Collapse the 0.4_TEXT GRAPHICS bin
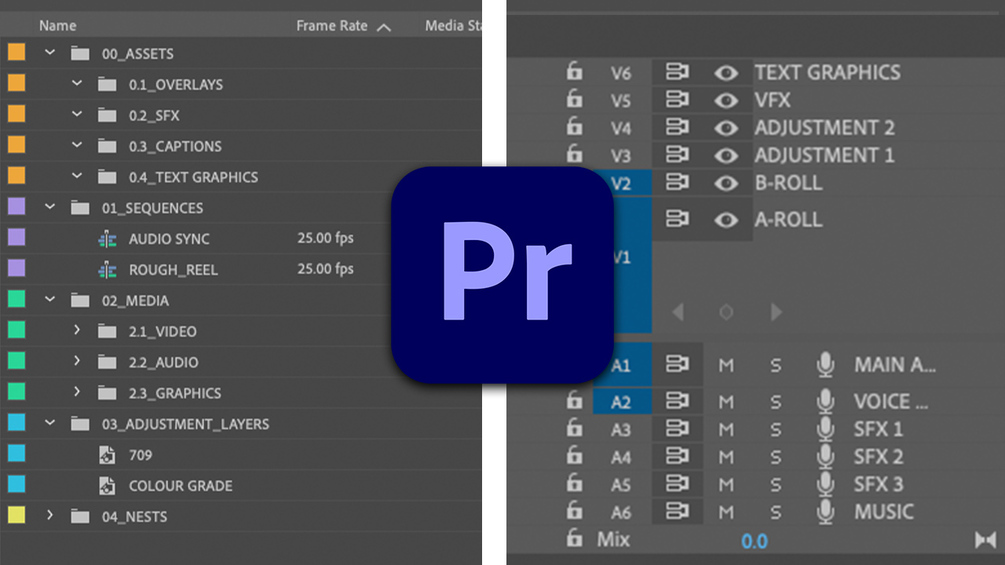The image size is (1005, 565). [x=77, y=176]
